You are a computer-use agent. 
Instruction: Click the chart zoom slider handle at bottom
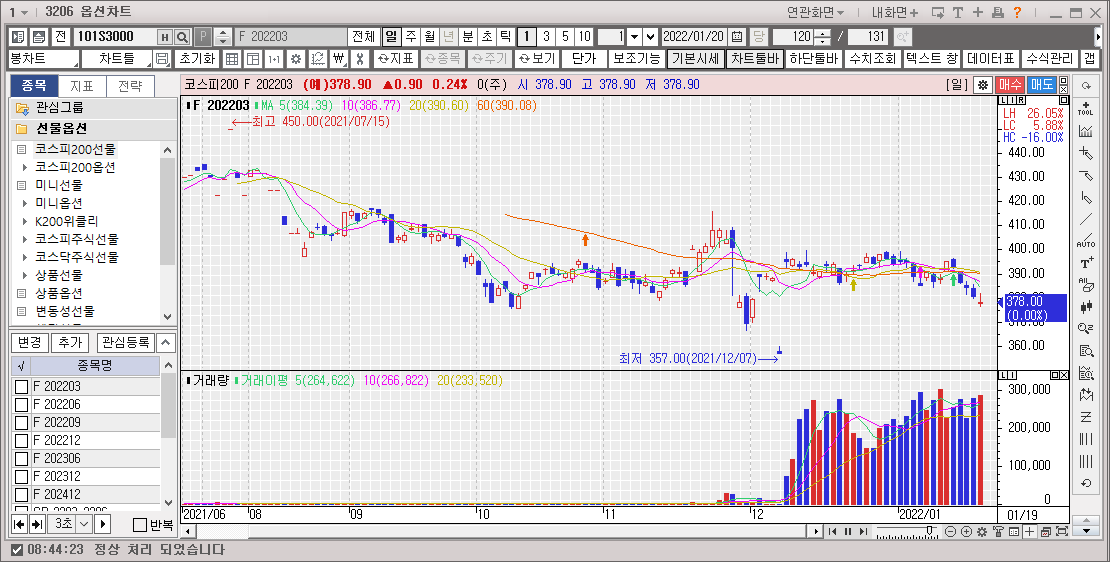pos(929,529)
